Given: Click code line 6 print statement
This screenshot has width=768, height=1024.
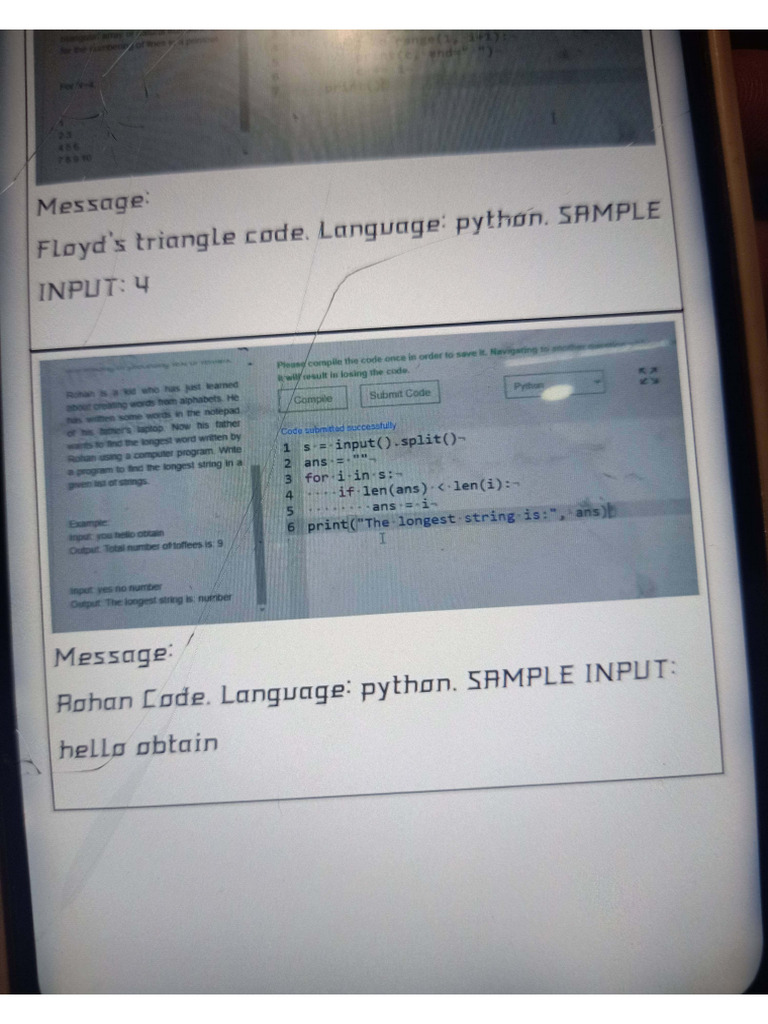Looking at the screenshot, I should point(460,519).
